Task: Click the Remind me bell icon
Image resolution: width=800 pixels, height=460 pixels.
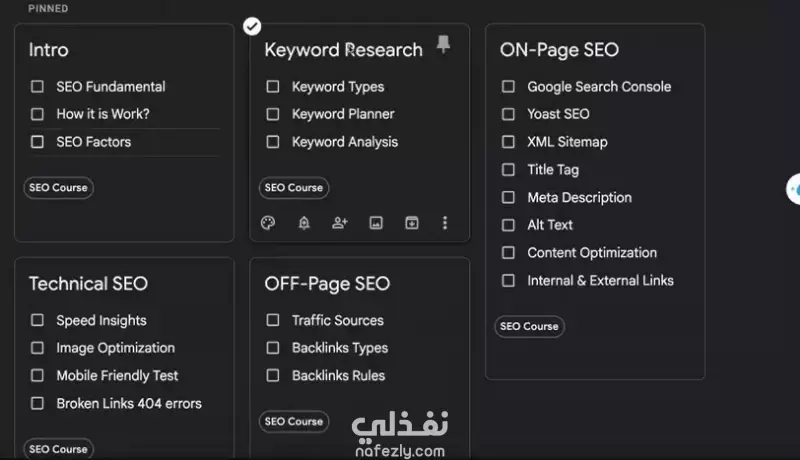Action: click(304, 223)
